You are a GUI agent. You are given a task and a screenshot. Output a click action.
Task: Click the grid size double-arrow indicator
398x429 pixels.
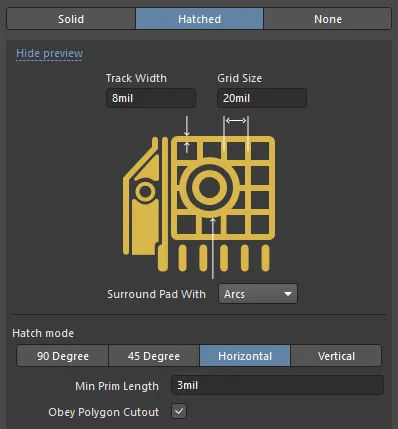(236, 121)
